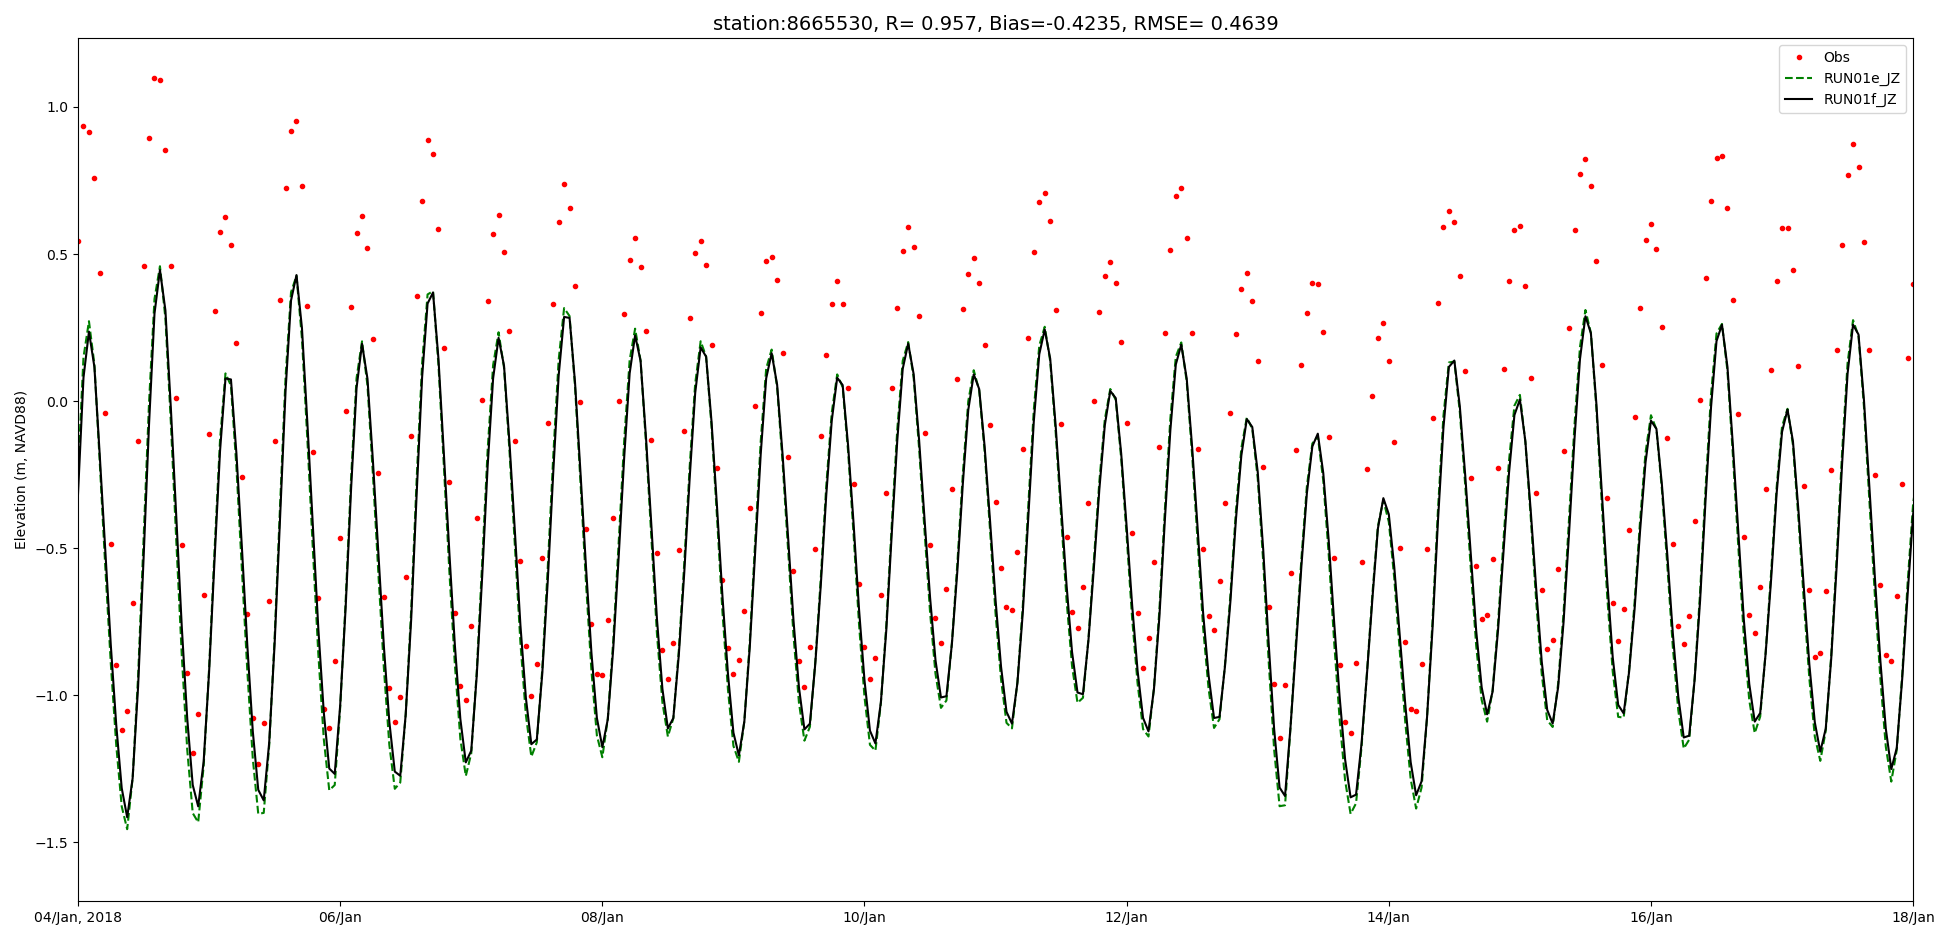Screen dimensions: 1950x940
Task: Click the 12/Jan x-axis tick label
Action: coord(1126,917)
